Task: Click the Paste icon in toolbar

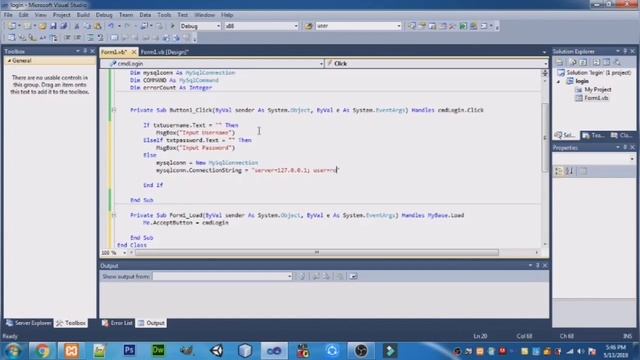Action: pyautogui.click(x=98, y=26)
